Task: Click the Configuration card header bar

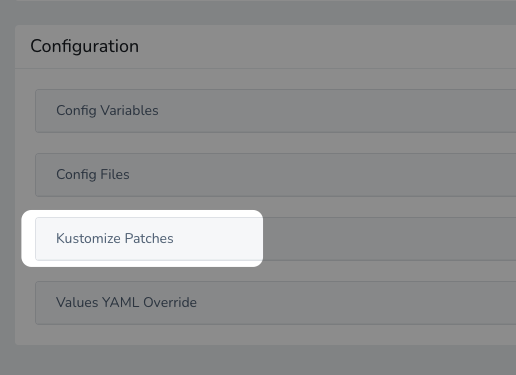Action: 266,47
